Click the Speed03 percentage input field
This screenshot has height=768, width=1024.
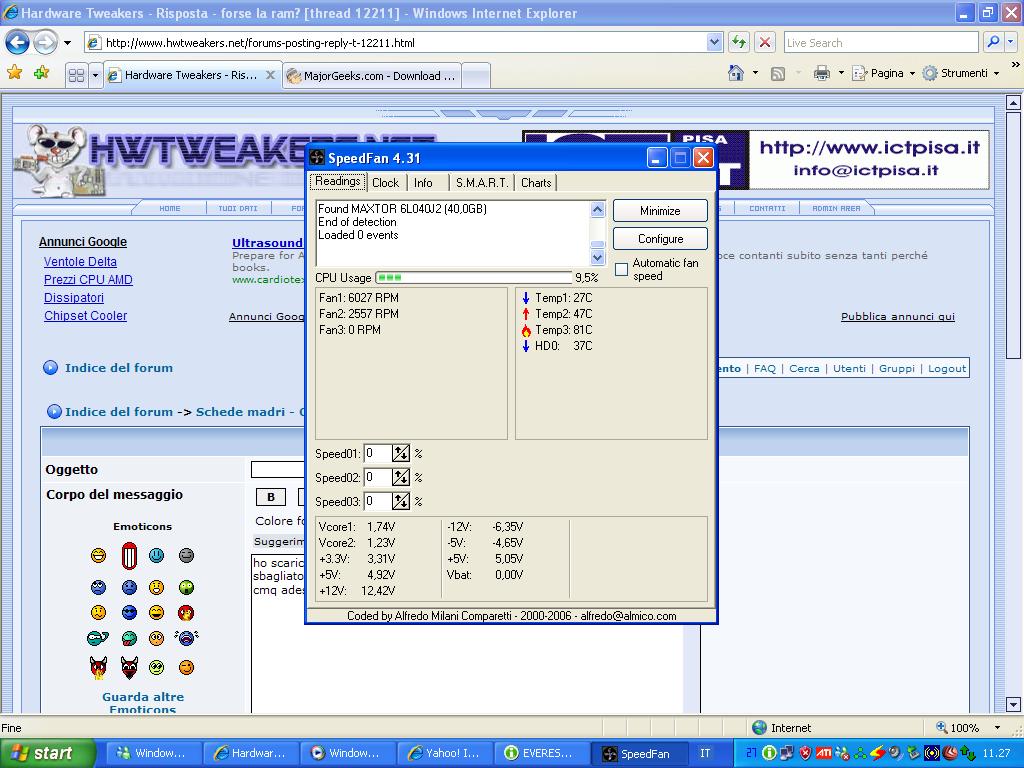pos(377,502)
